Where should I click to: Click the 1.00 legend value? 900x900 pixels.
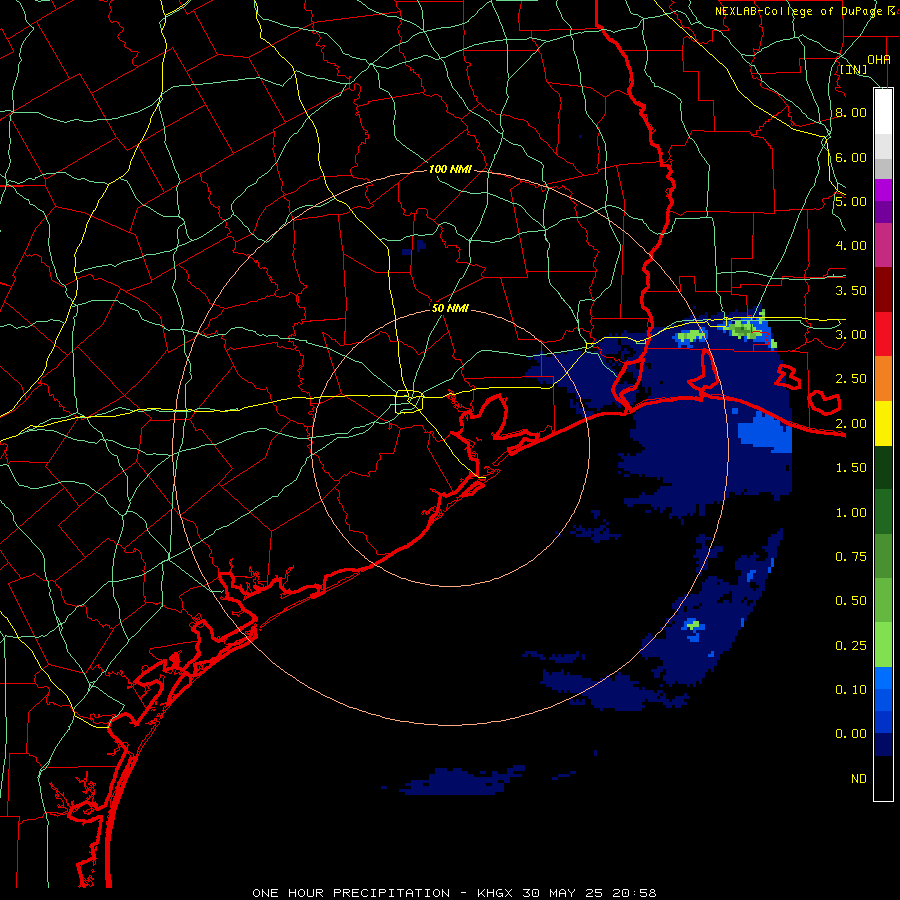[851, 513]
